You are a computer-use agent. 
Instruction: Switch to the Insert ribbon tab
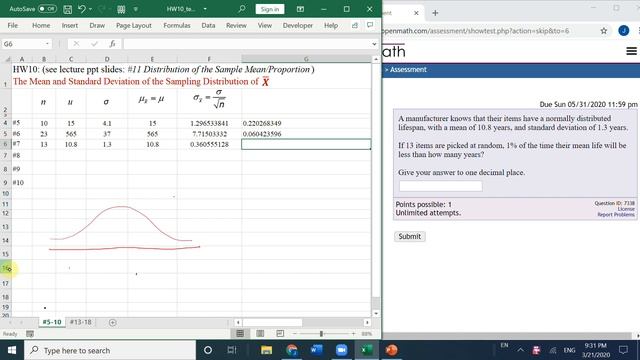coord(70,25)
